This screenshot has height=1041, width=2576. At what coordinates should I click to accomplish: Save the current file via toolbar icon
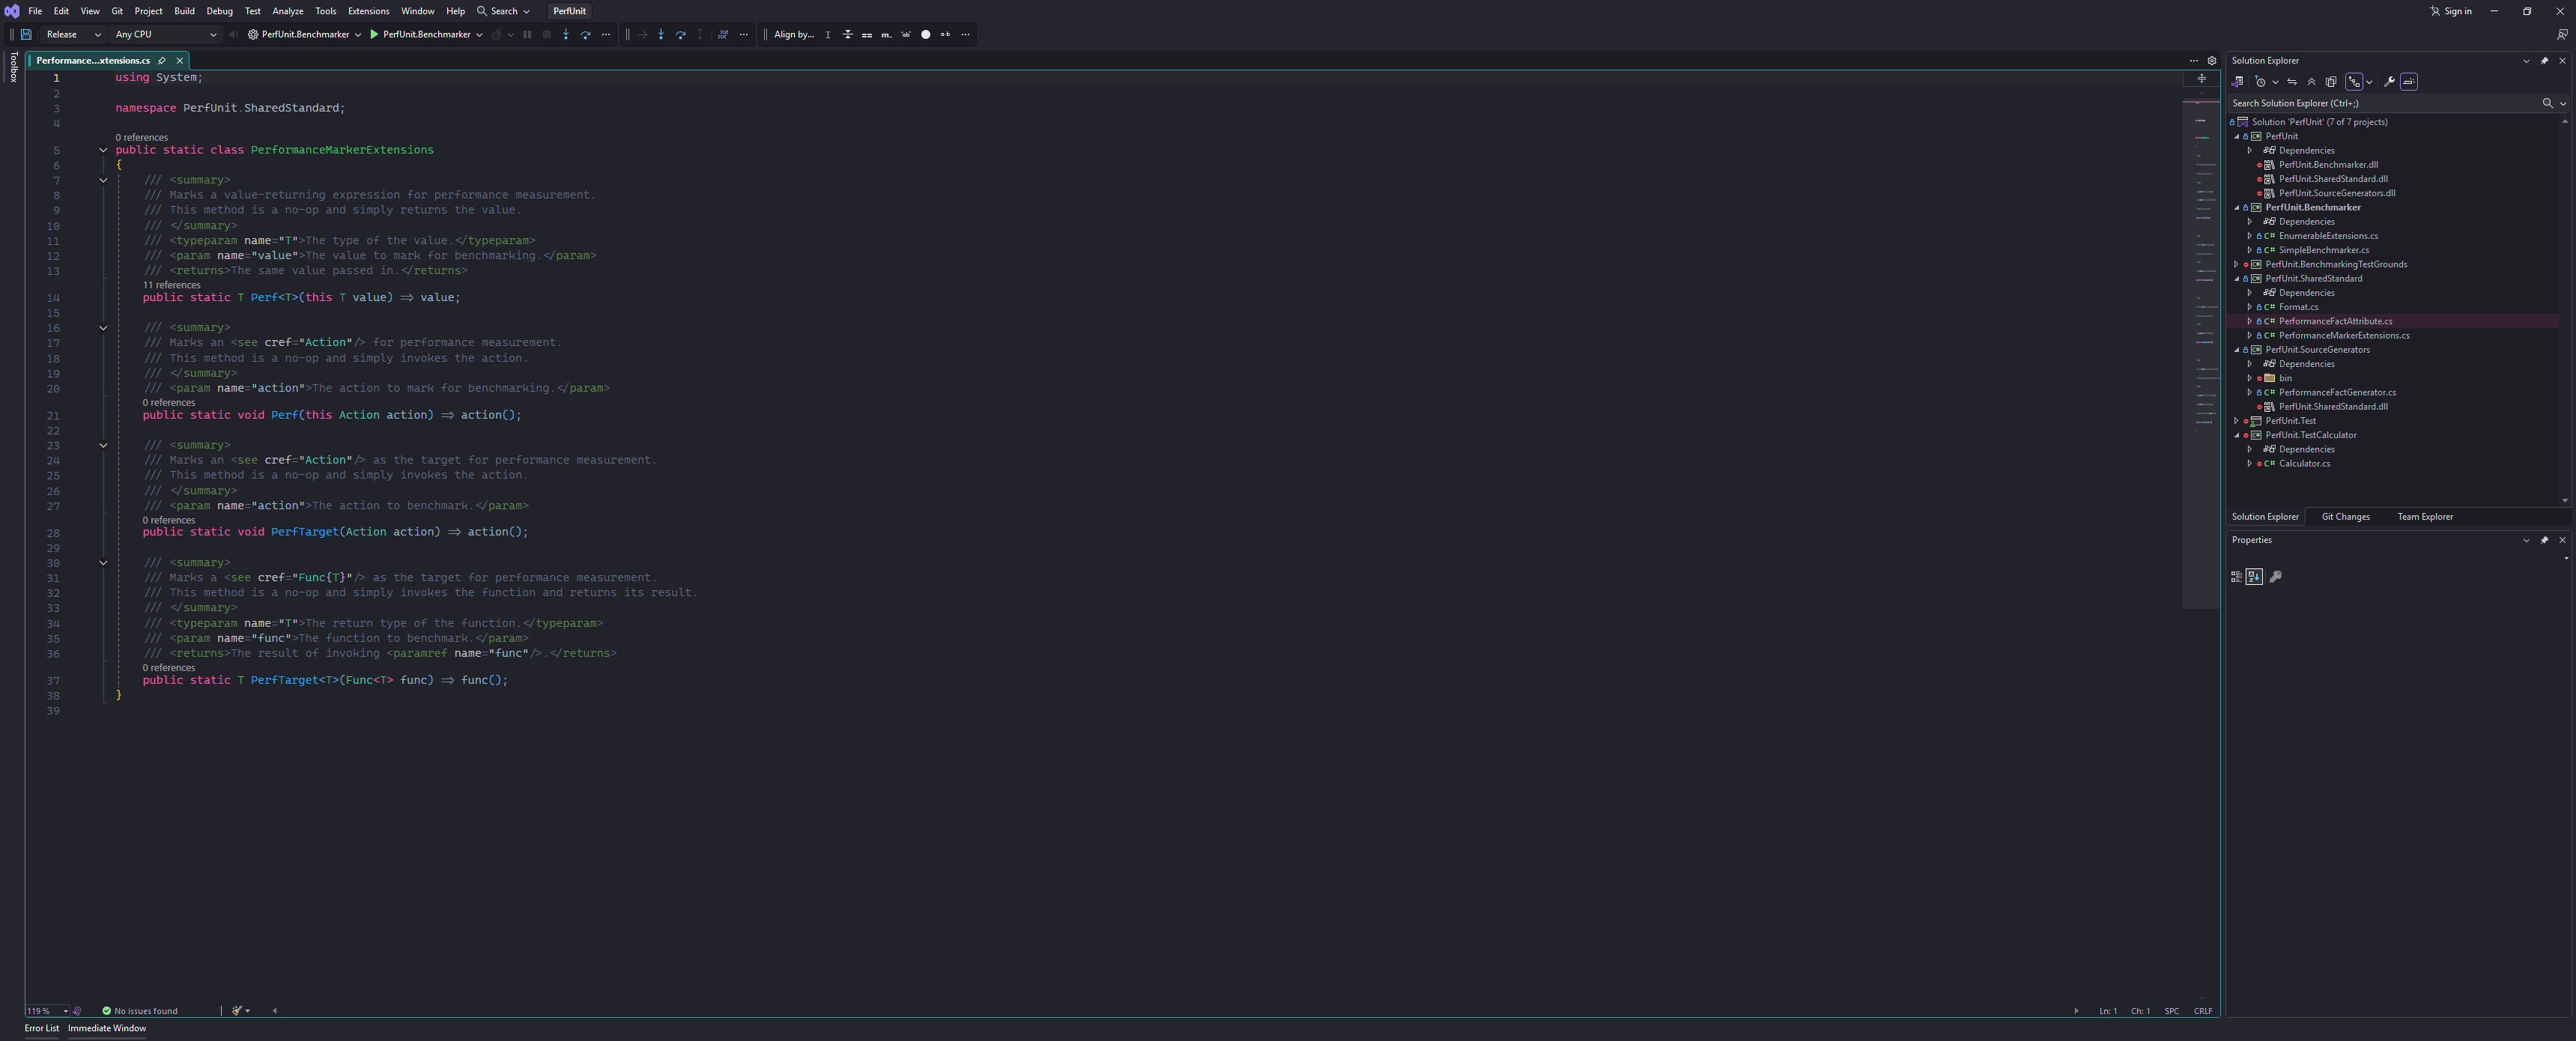[x=26, y=34]
